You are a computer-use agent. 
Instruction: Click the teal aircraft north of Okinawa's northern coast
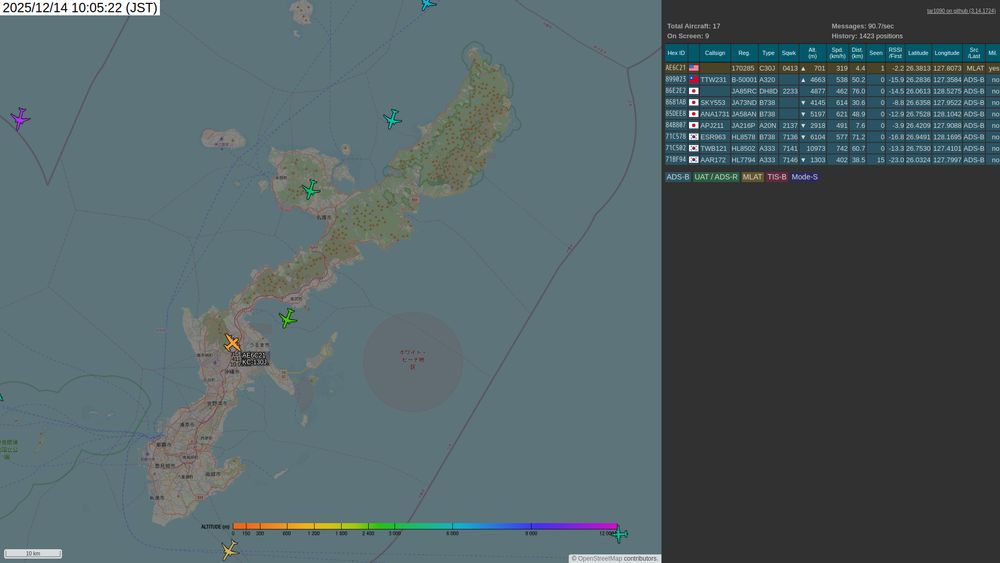tap(392, 119)
